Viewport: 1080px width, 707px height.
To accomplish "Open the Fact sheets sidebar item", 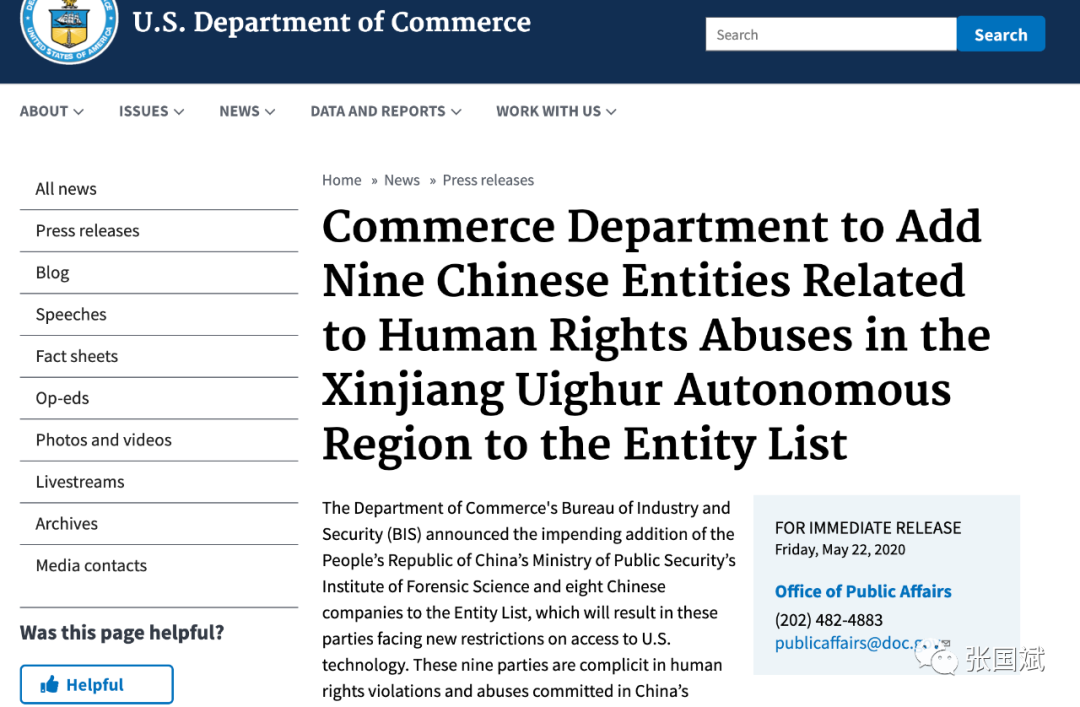I will [76, 356].
